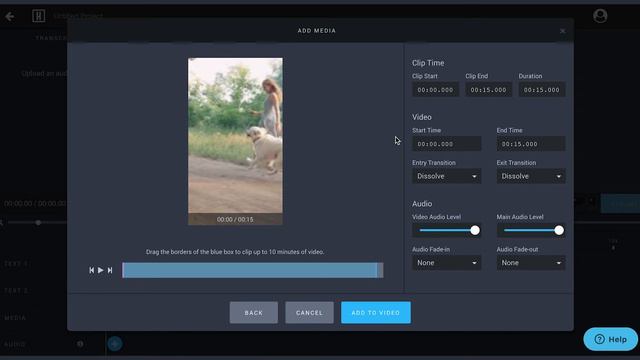This screenshot has height=360, width=640.
Task: Play the video preview
Action: click(x=101, y=270)
